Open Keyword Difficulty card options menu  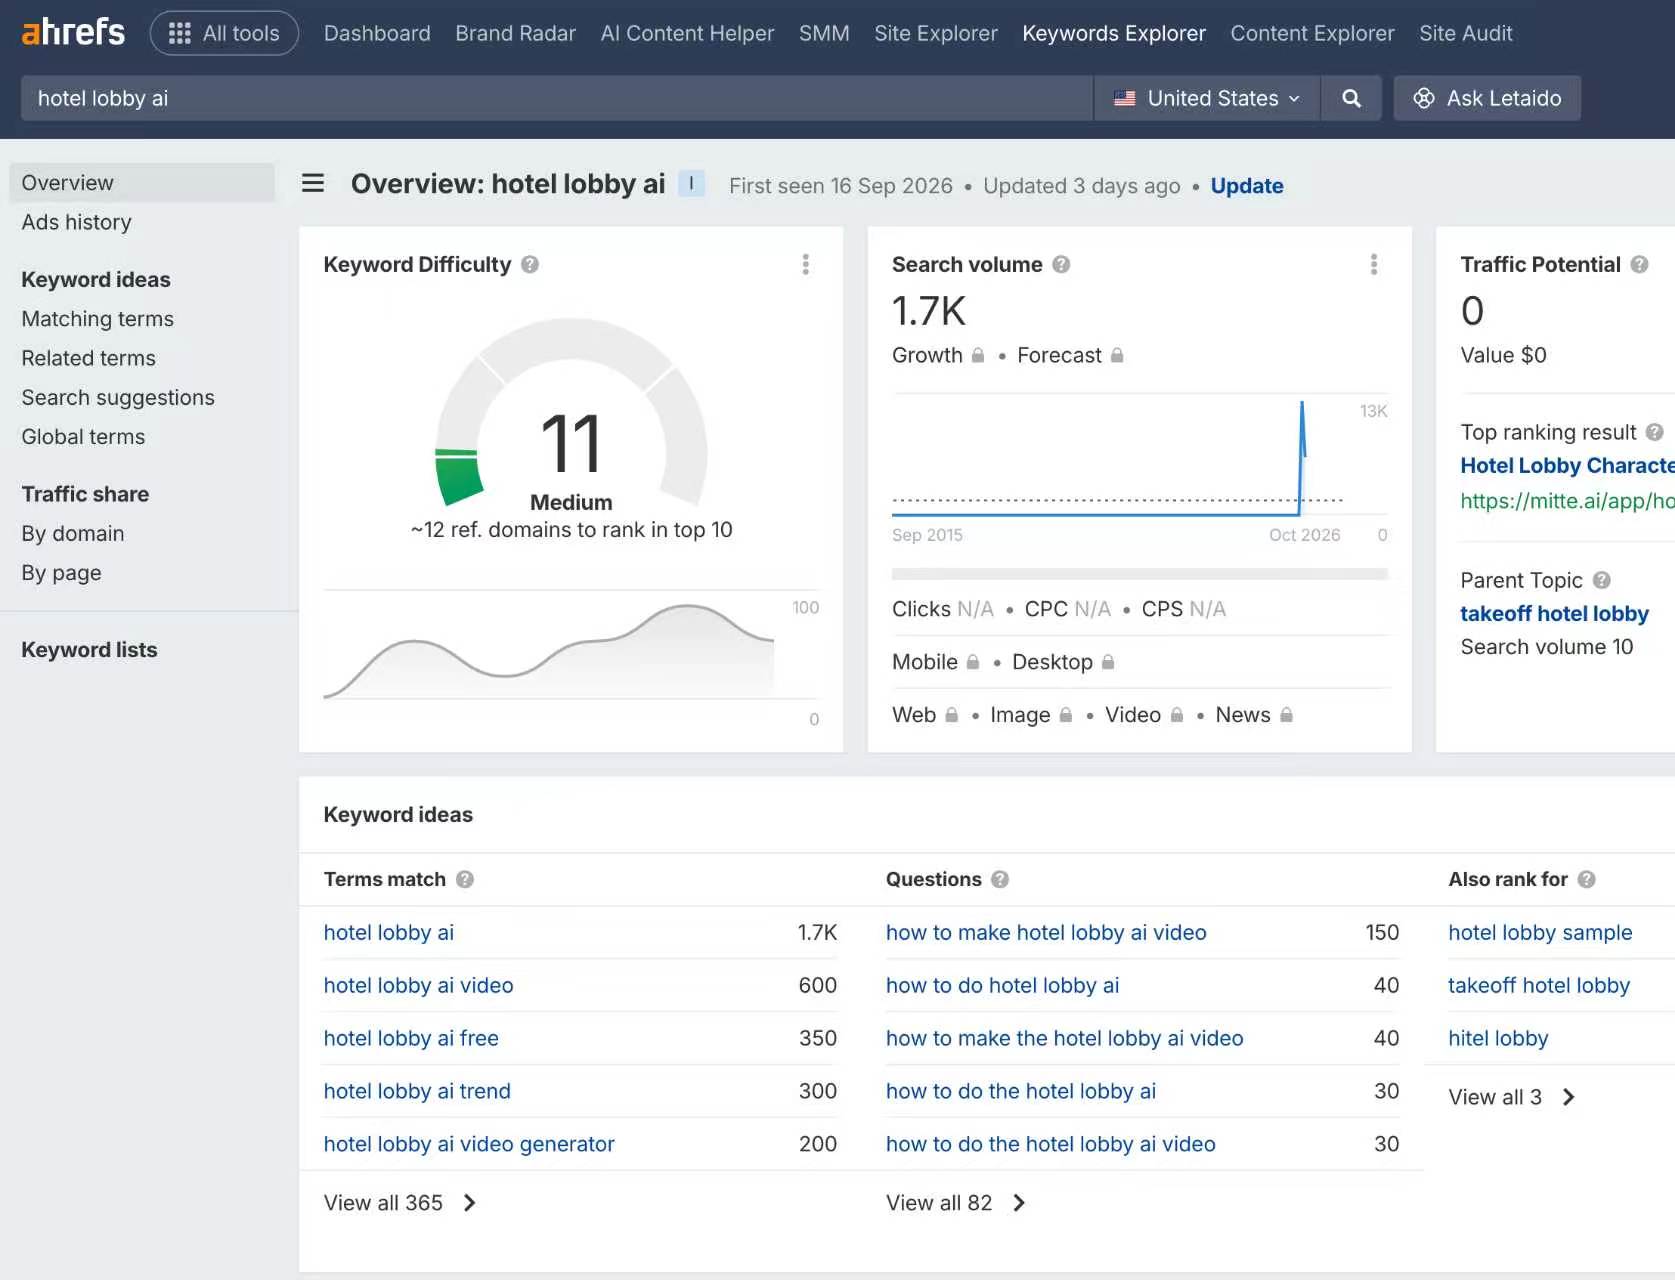coord(805,264)
